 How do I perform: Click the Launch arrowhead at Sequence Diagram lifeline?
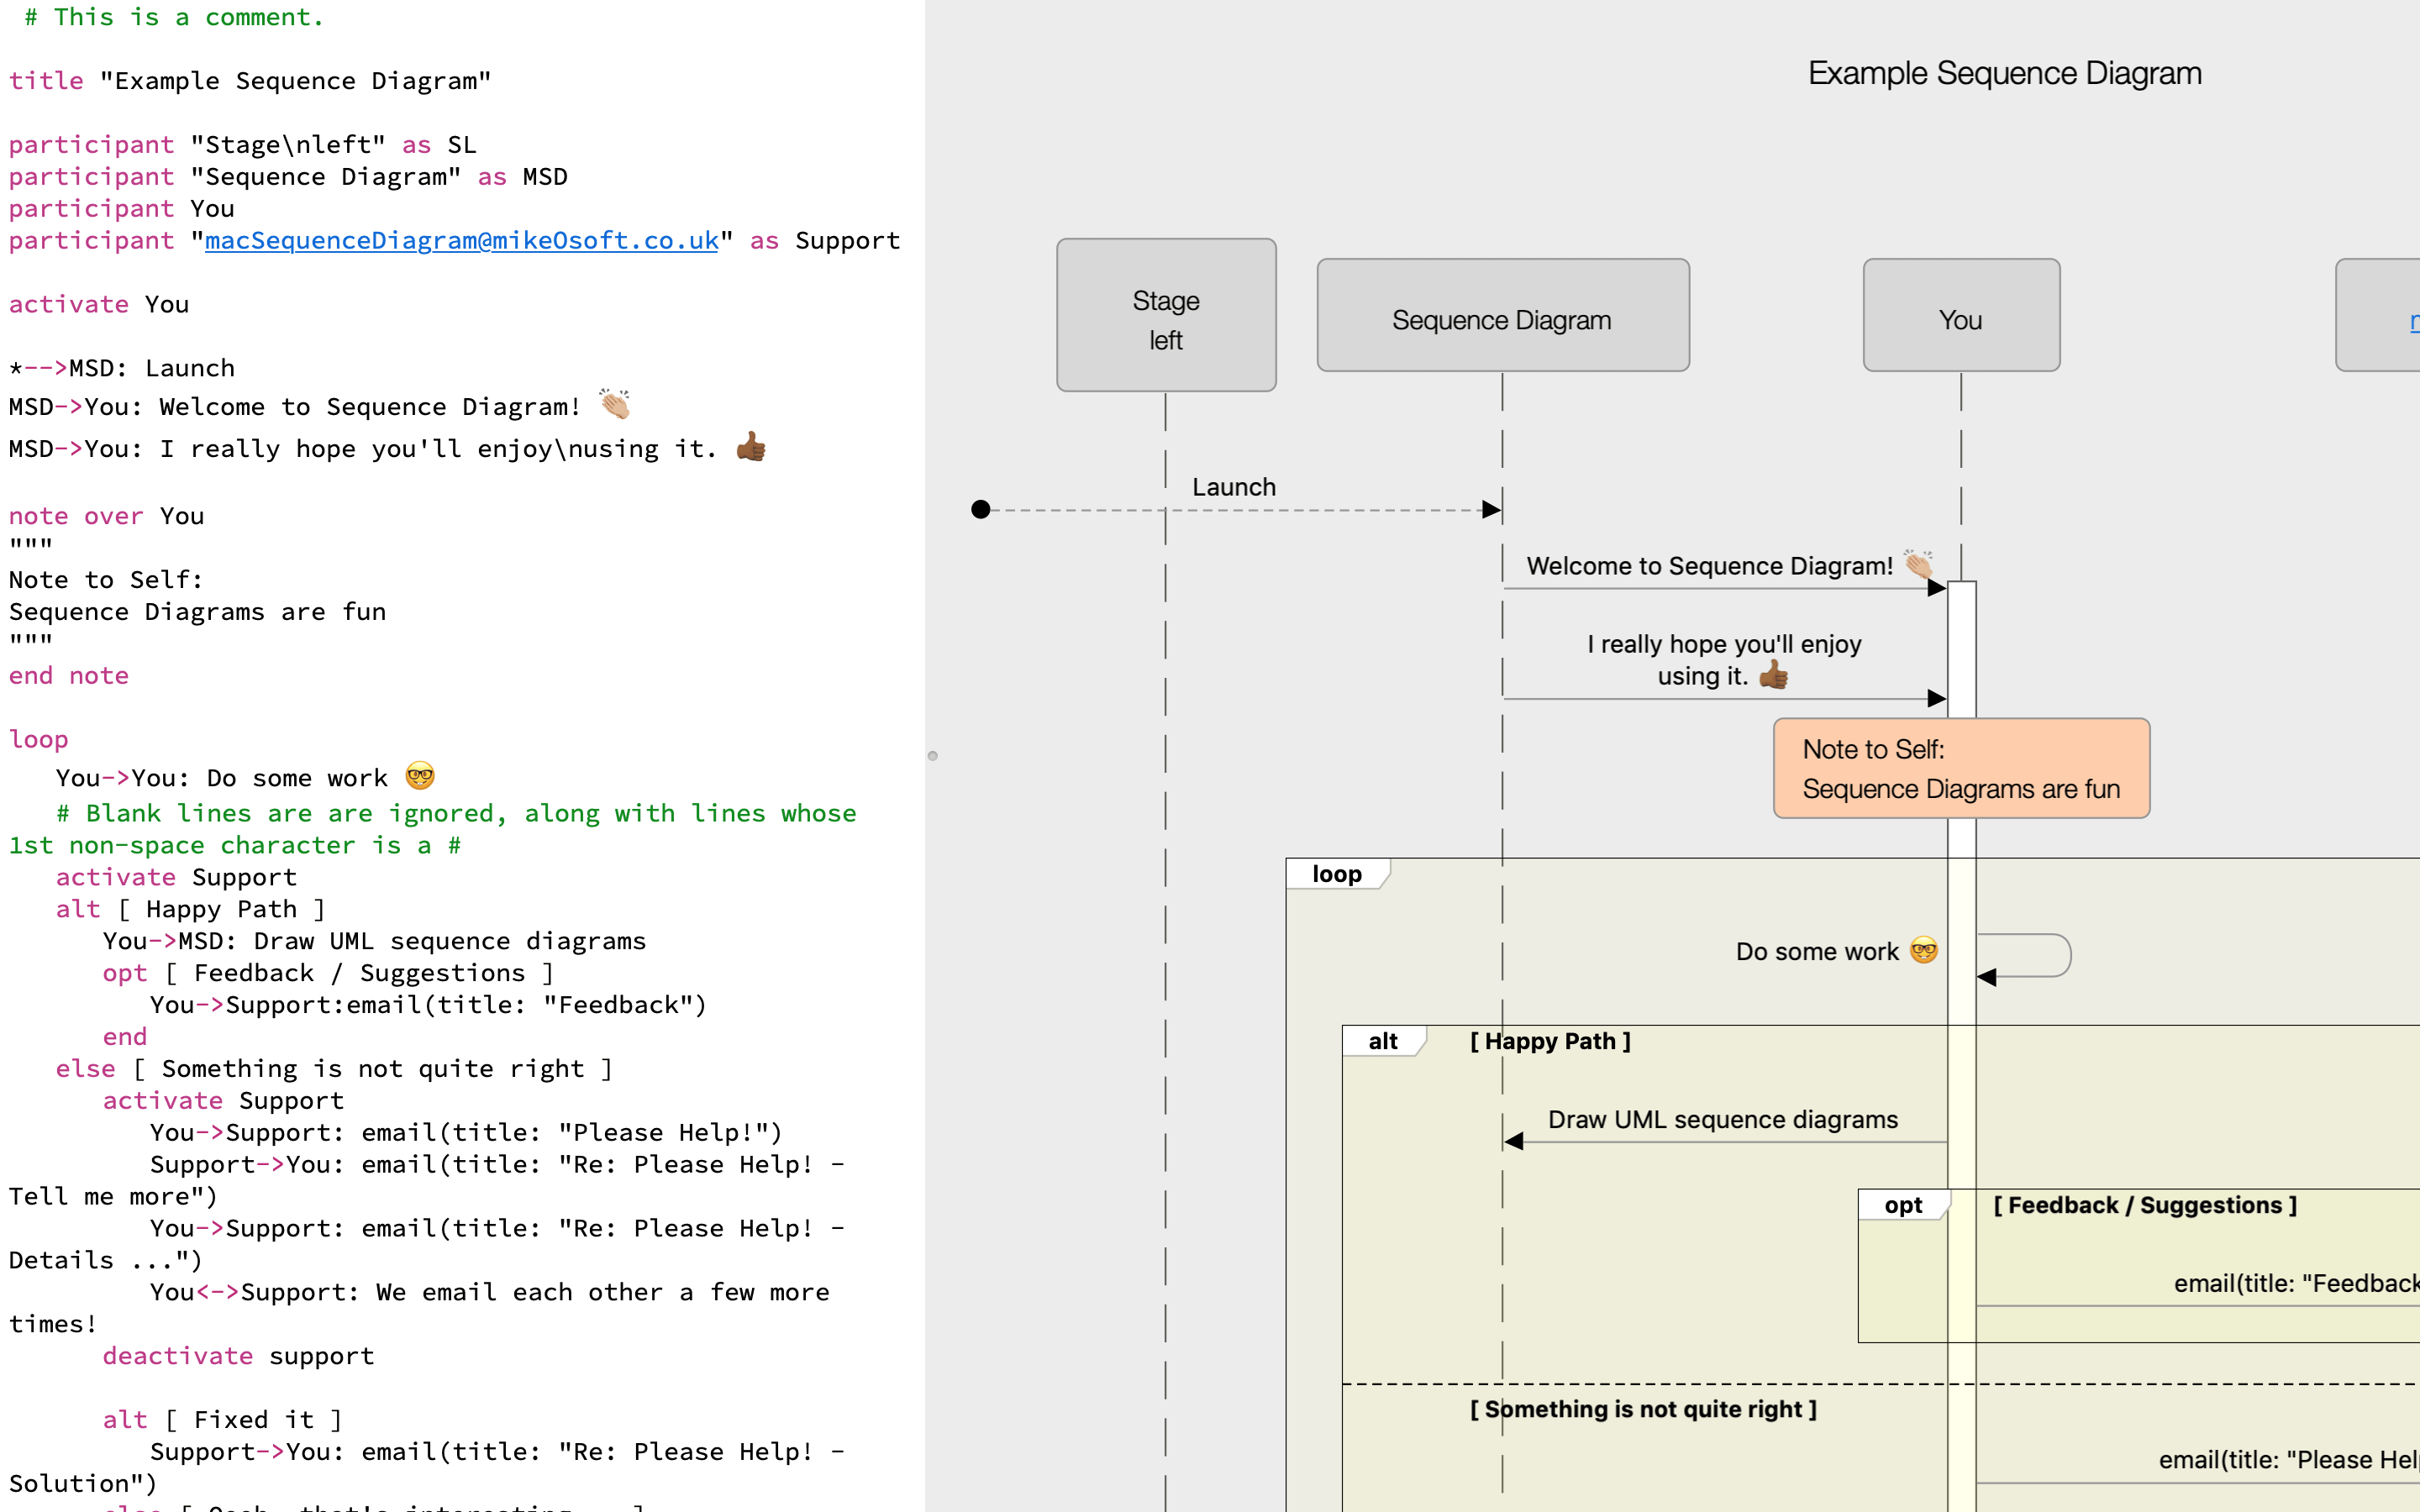point(1491,510)
